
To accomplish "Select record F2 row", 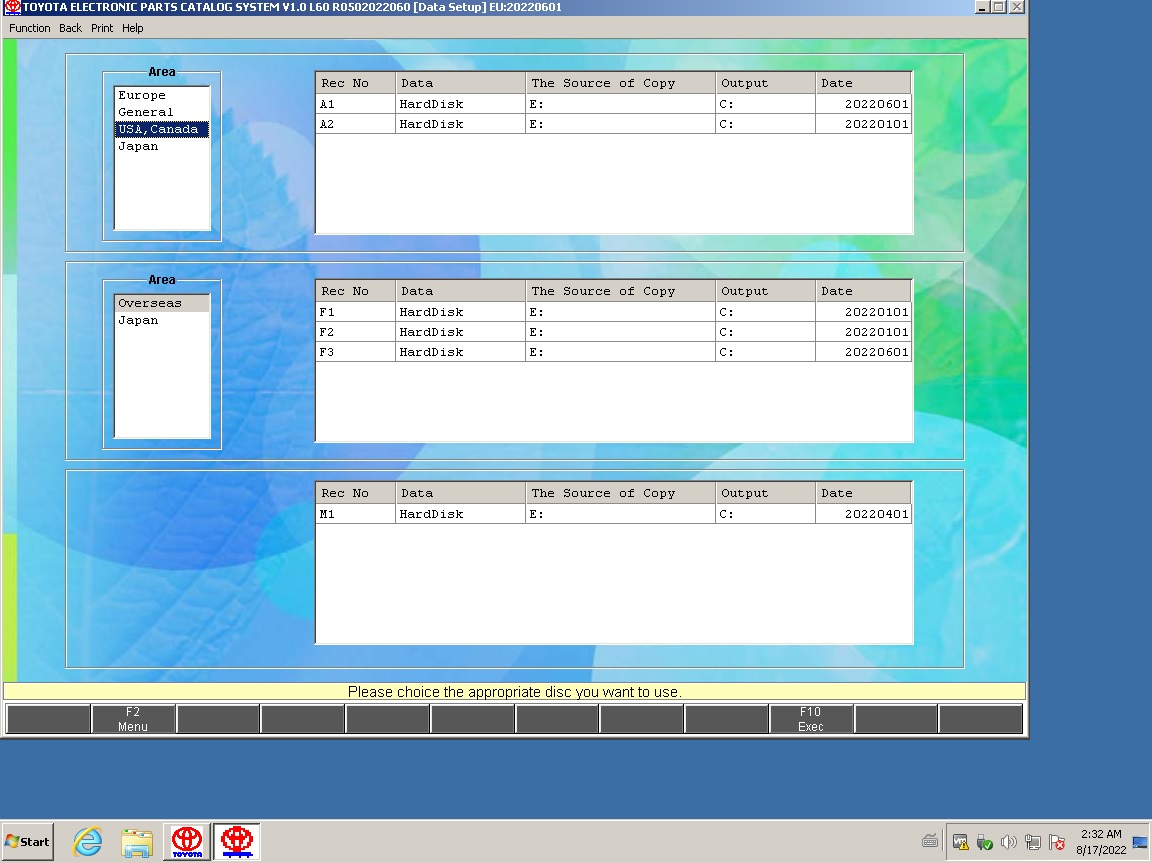I will [613, 332].
